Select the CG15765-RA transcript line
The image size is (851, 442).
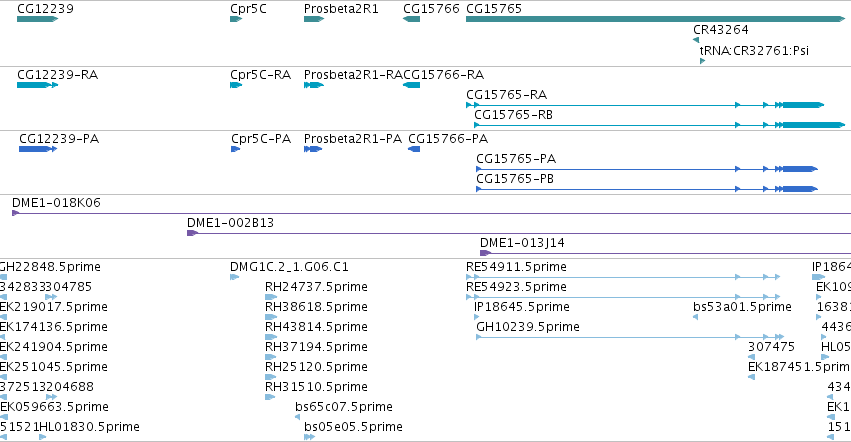click(x=645, y=105)
